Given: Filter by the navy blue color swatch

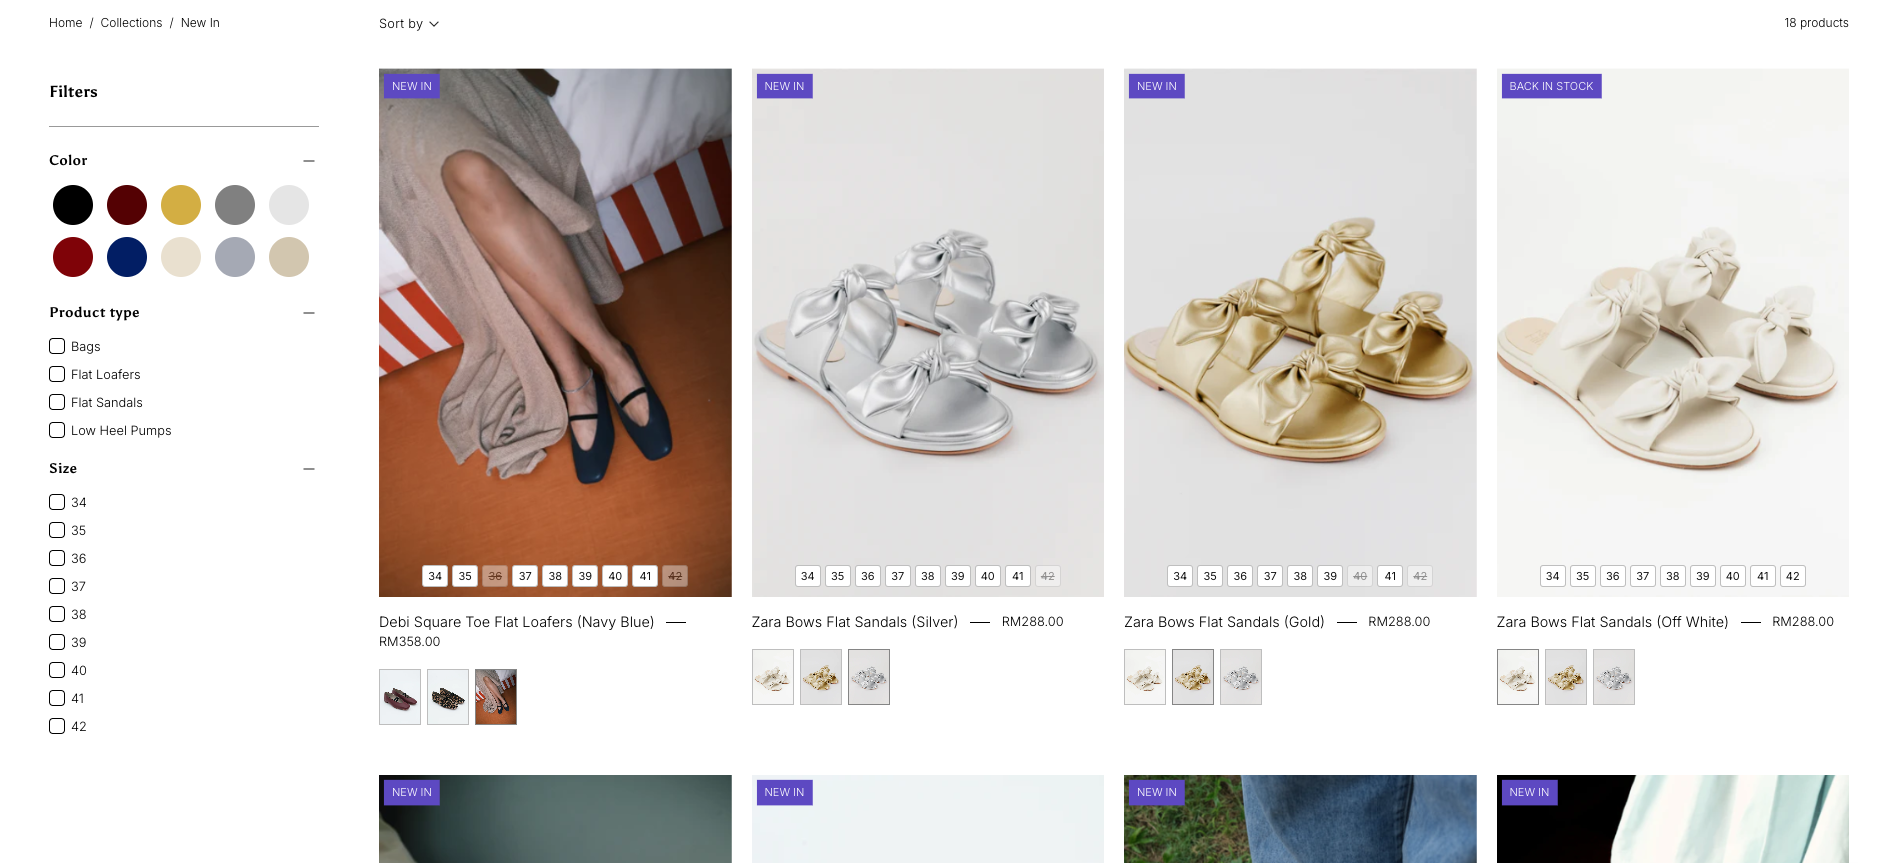Looking at the screenshot, I should pos(127,257).
